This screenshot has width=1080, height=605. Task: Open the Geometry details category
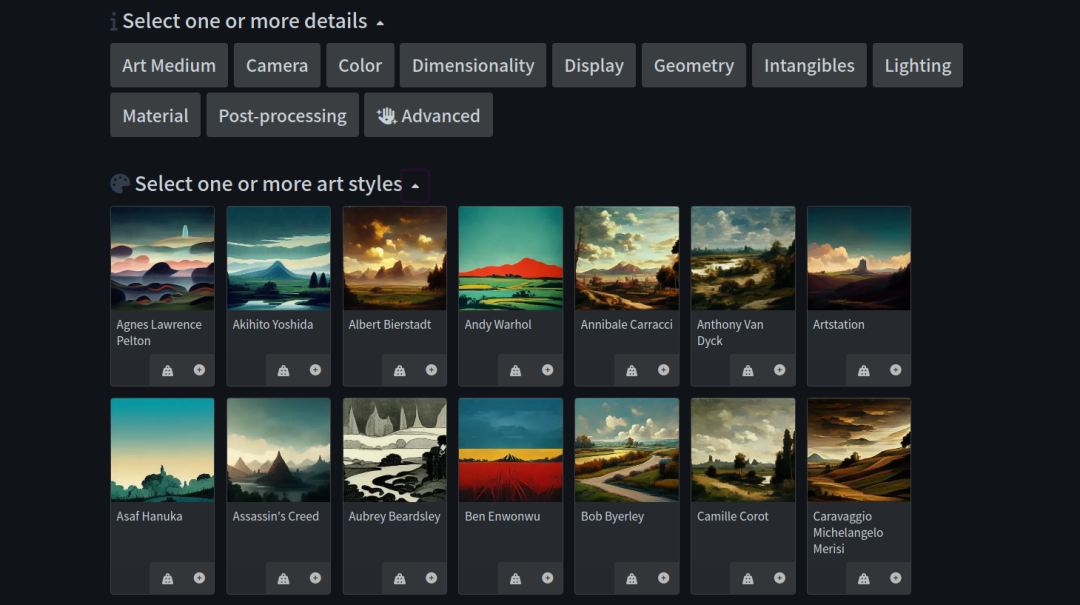click(694, 65)
